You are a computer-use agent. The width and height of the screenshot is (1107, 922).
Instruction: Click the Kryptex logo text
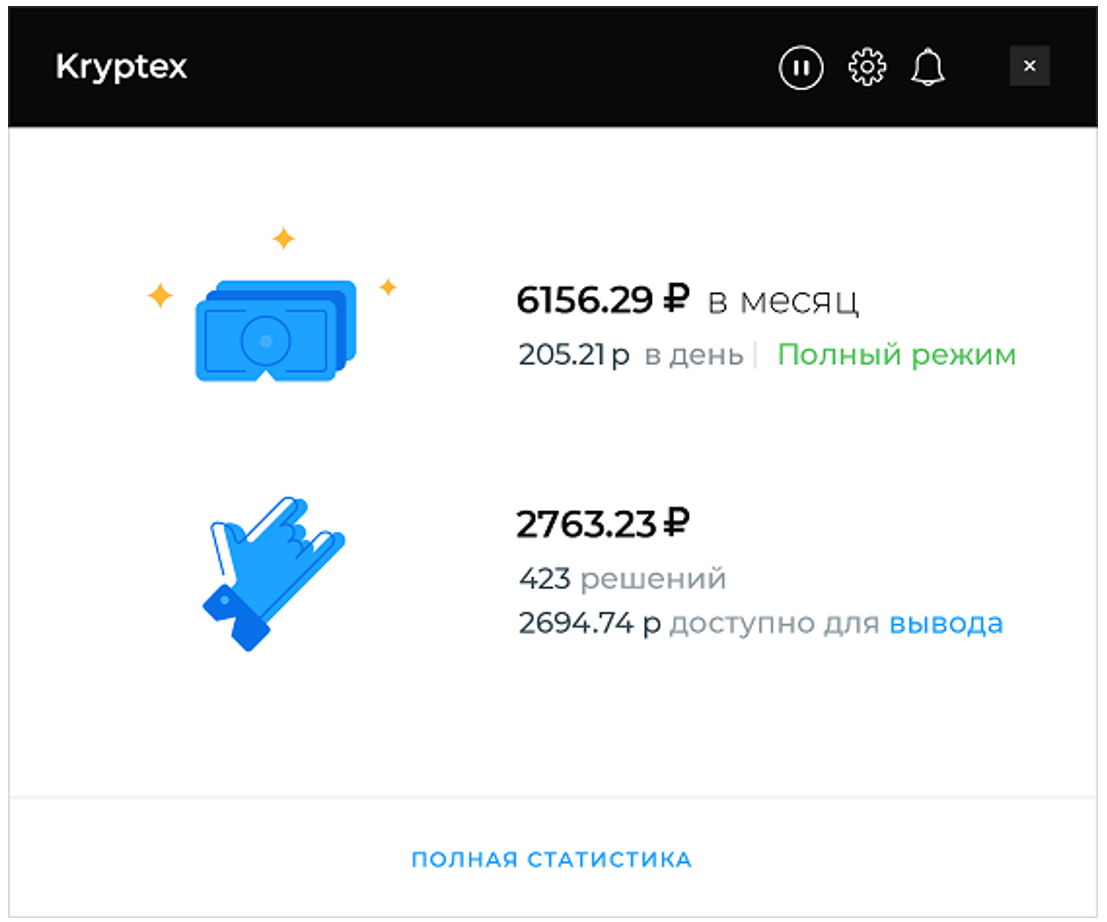point(121,68)
